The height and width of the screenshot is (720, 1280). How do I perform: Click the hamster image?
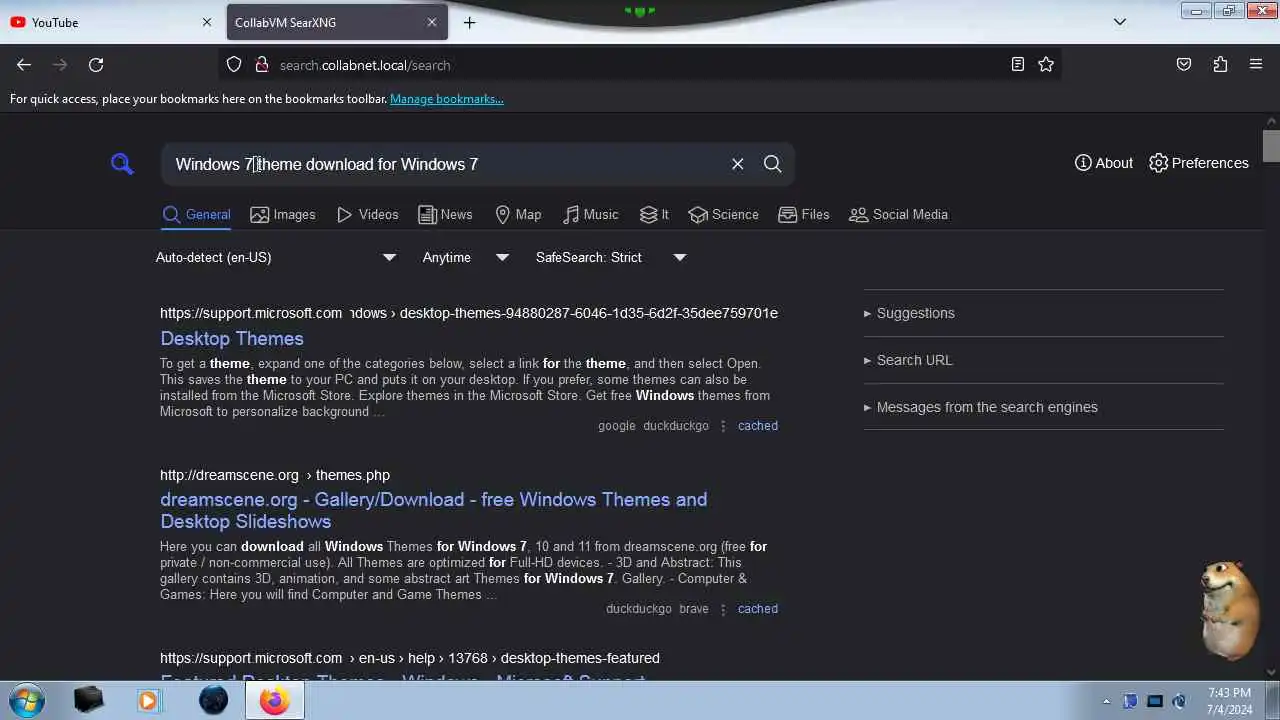[1229, 609]
